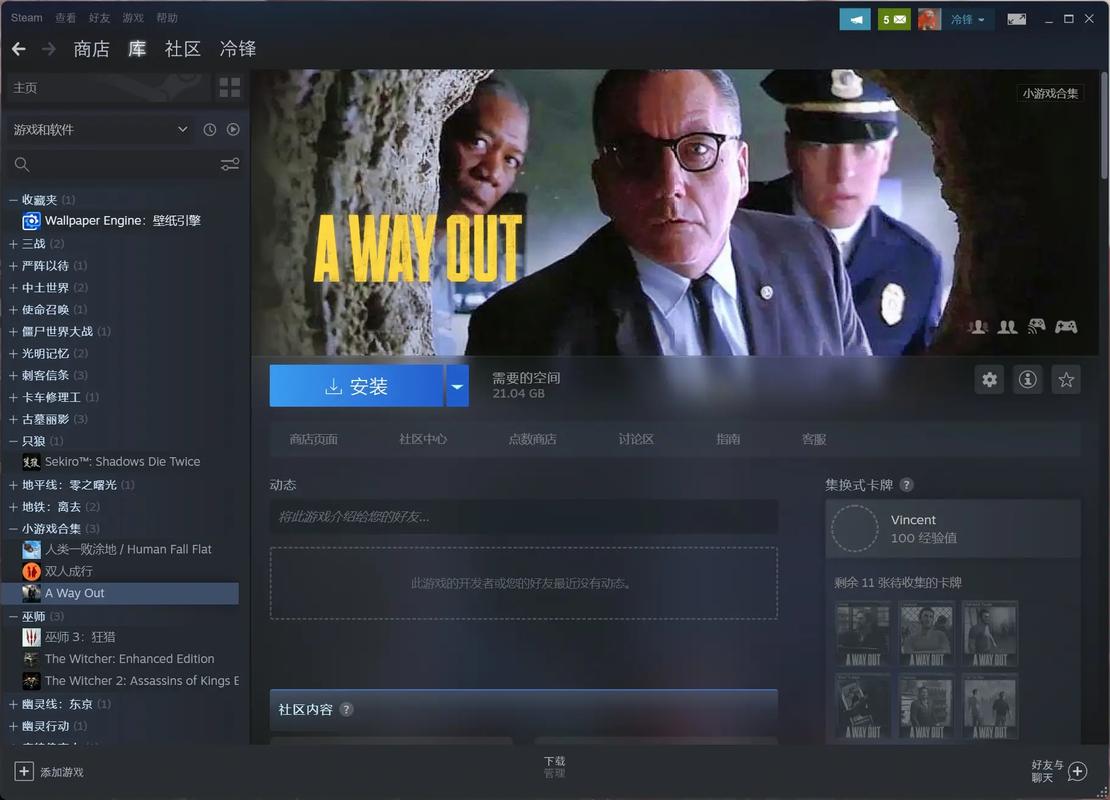Click the single-player feature icon

[x=979, y=326]
